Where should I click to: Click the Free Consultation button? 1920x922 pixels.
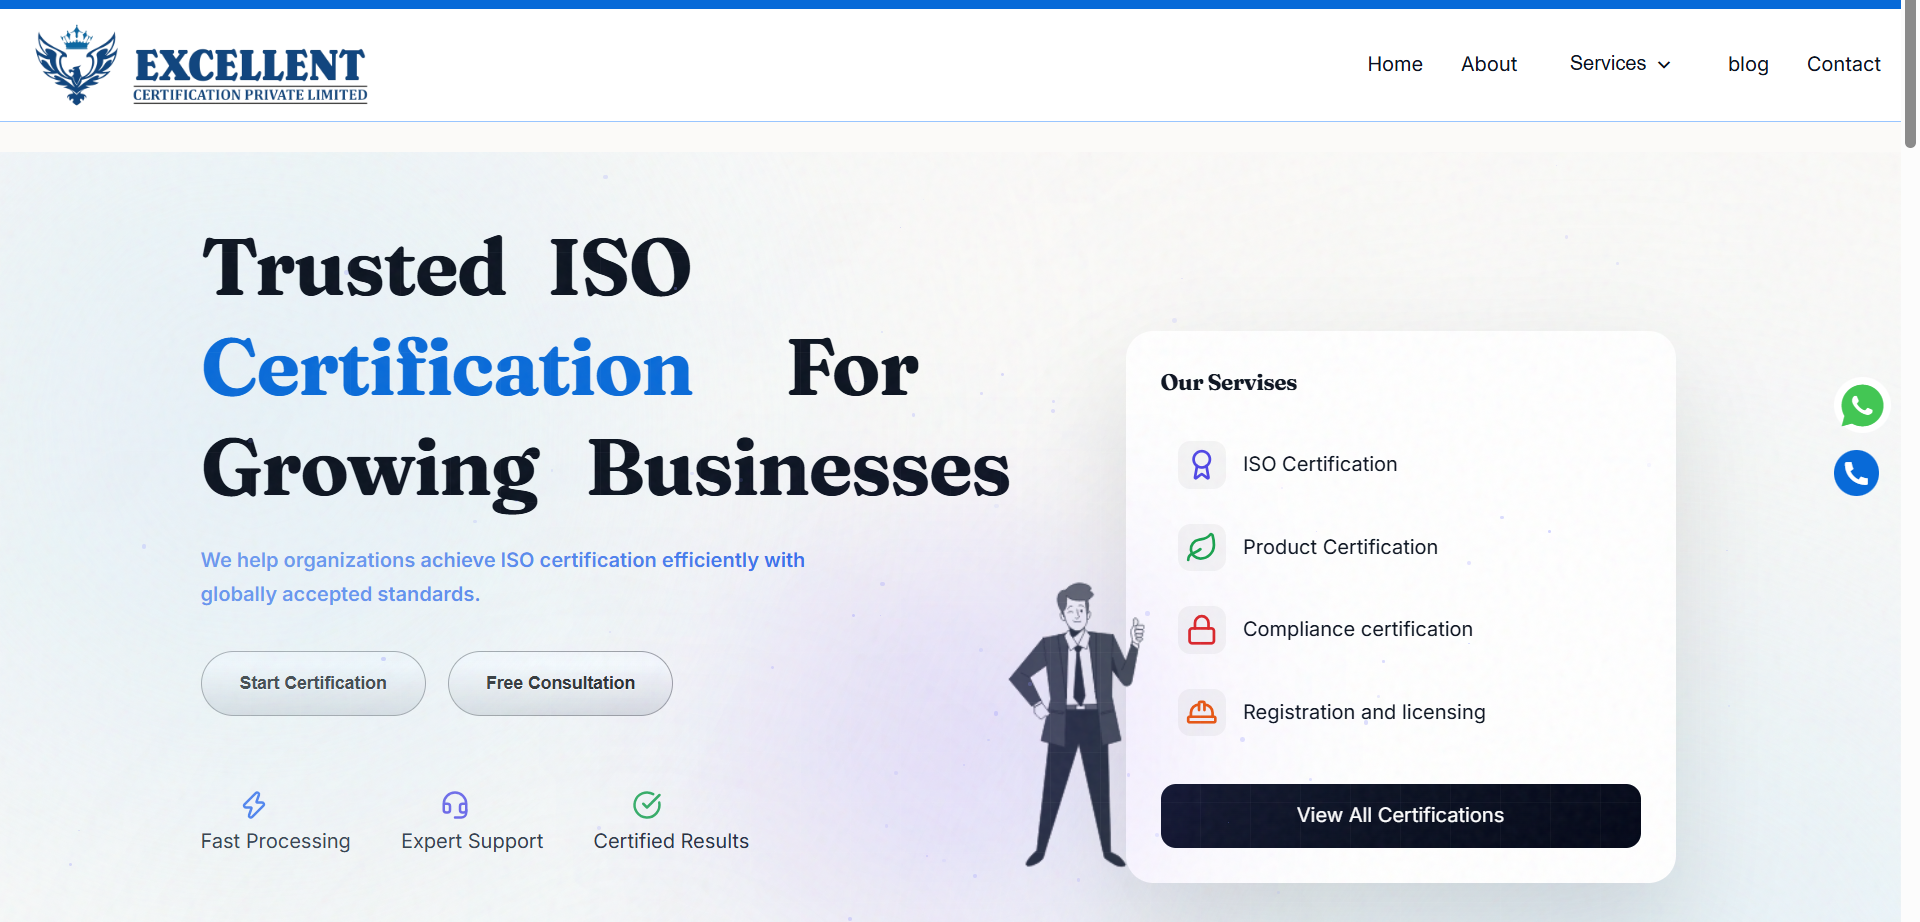(560, 683)
